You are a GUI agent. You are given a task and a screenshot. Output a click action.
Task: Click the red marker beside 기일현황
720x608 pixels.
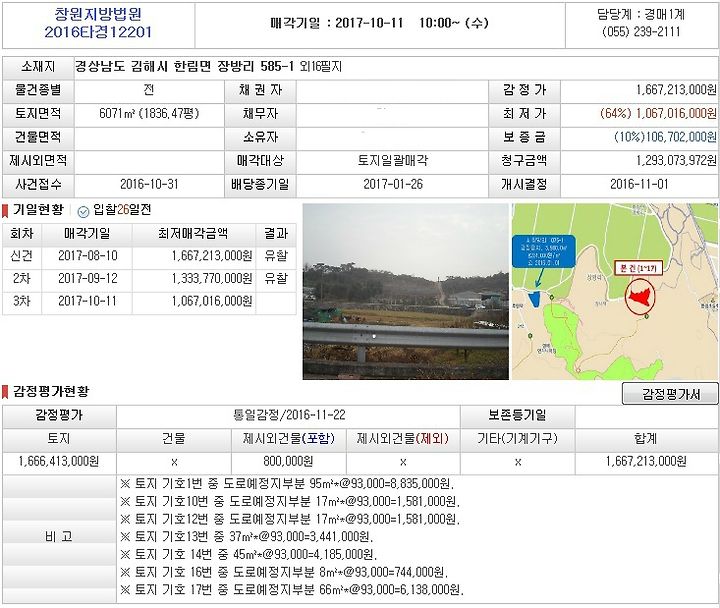click(x=6, y=211)
